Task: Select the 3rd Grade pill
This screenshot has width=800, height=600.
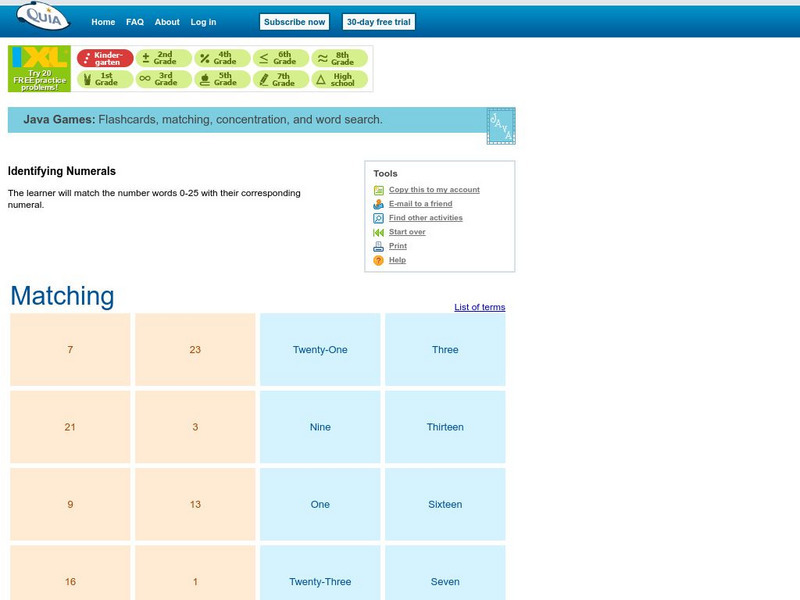Action: tap(163, 79)
